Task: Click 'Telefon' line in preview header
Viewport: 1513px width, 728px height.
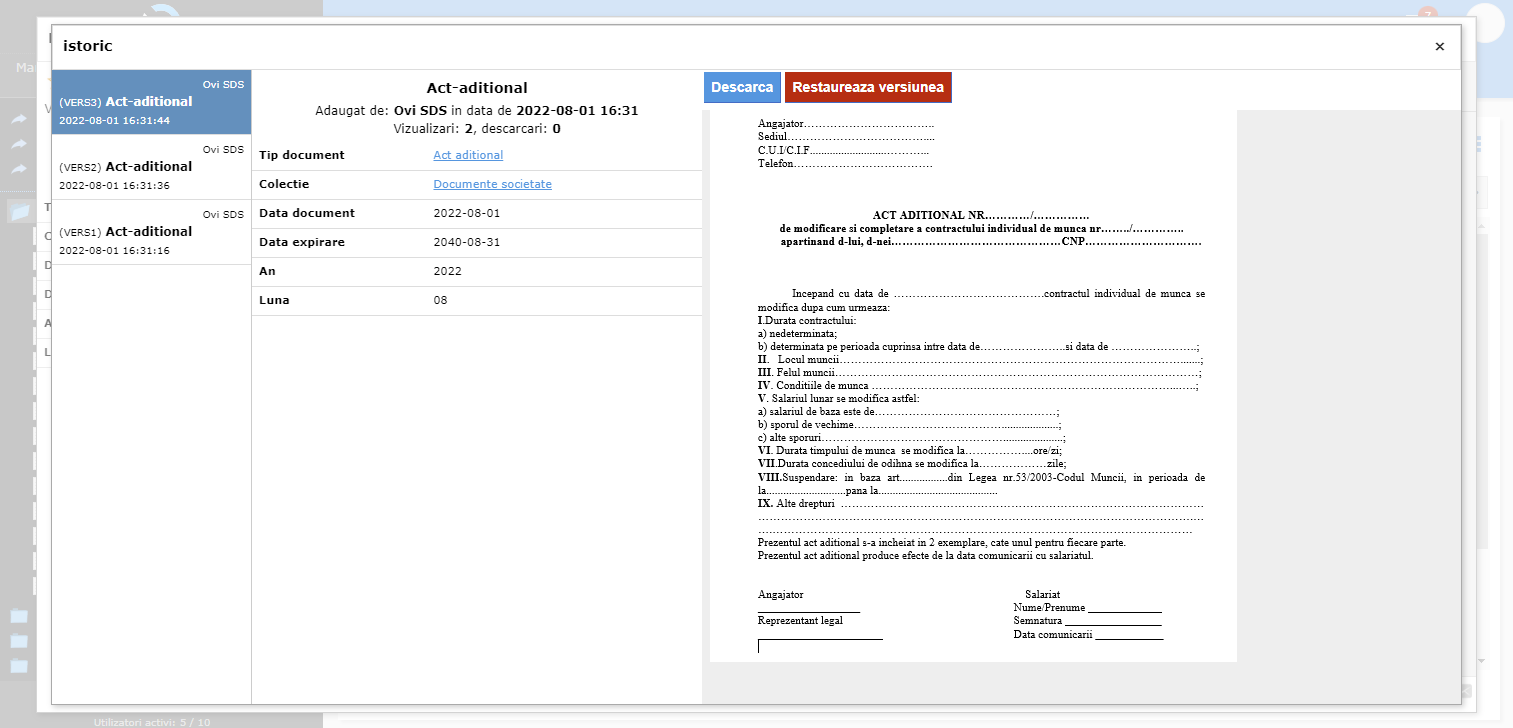Action: click(845, 163)
